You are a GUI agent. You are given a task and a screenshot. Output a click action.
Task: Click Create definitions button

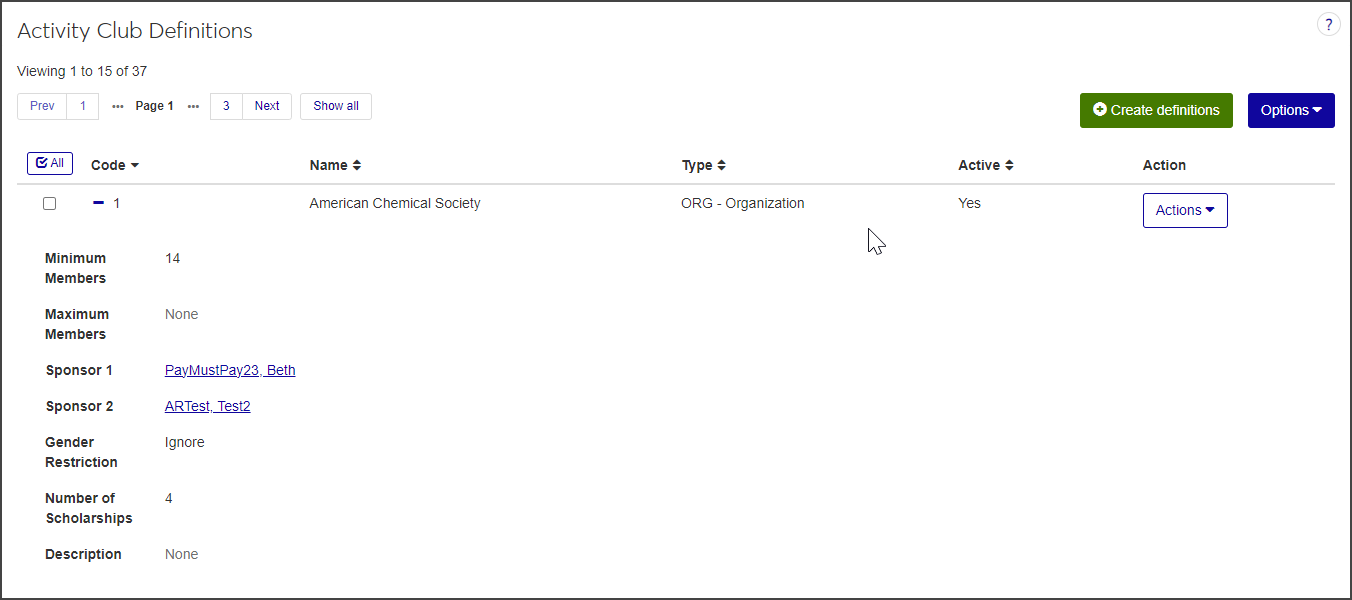click(1155, 110)
